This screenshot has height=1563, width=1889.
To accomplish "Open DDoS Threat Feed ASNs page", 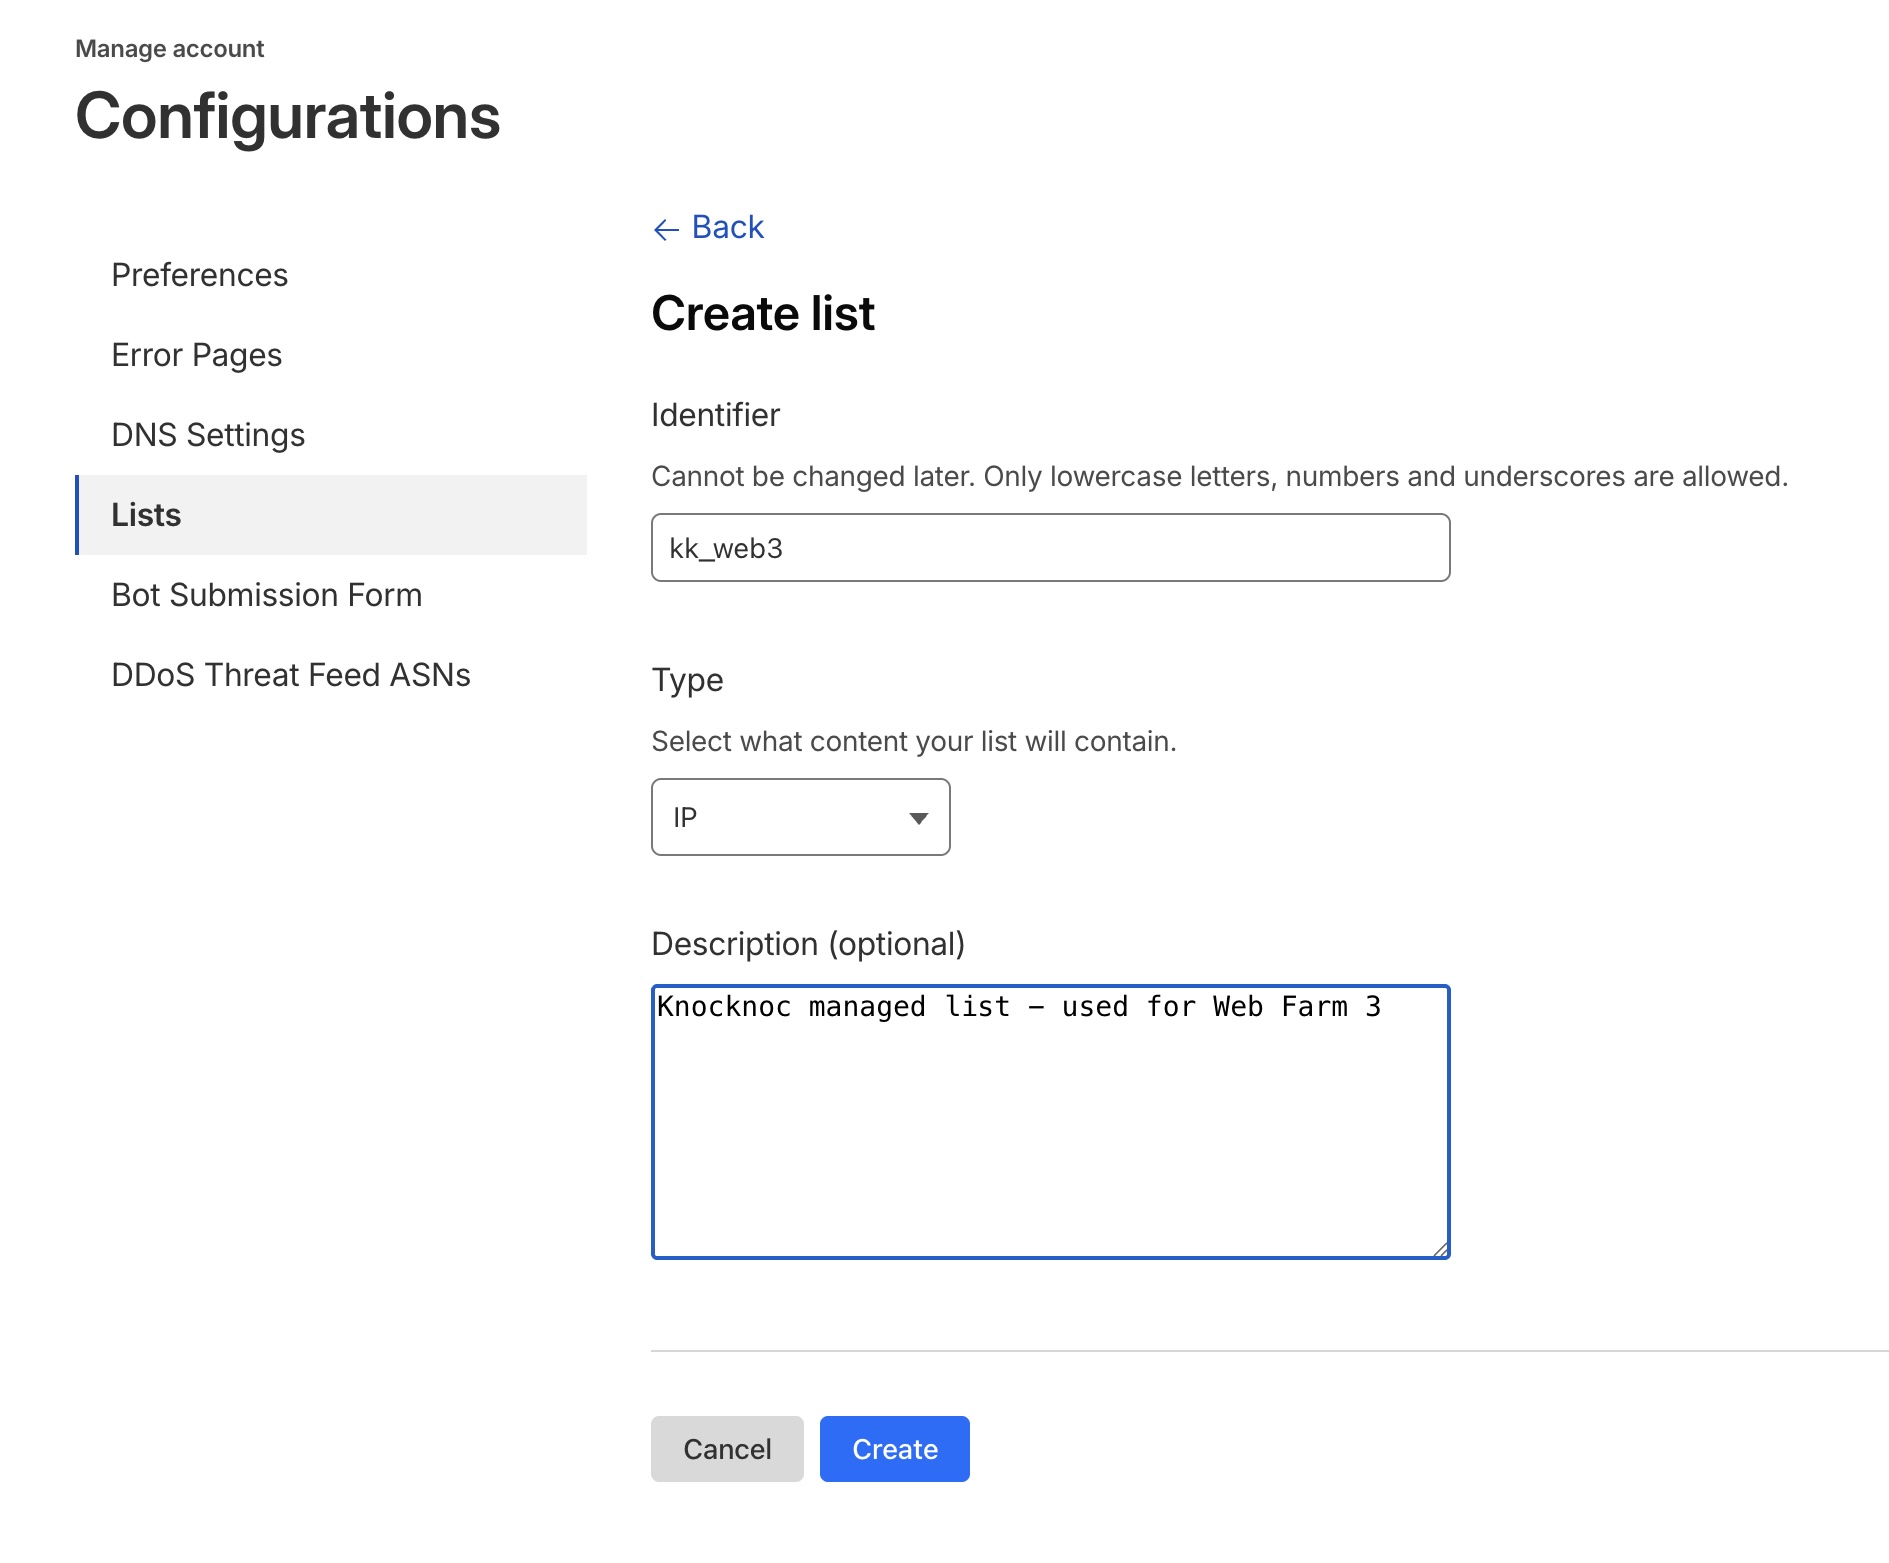I will (x=290, y=675).
